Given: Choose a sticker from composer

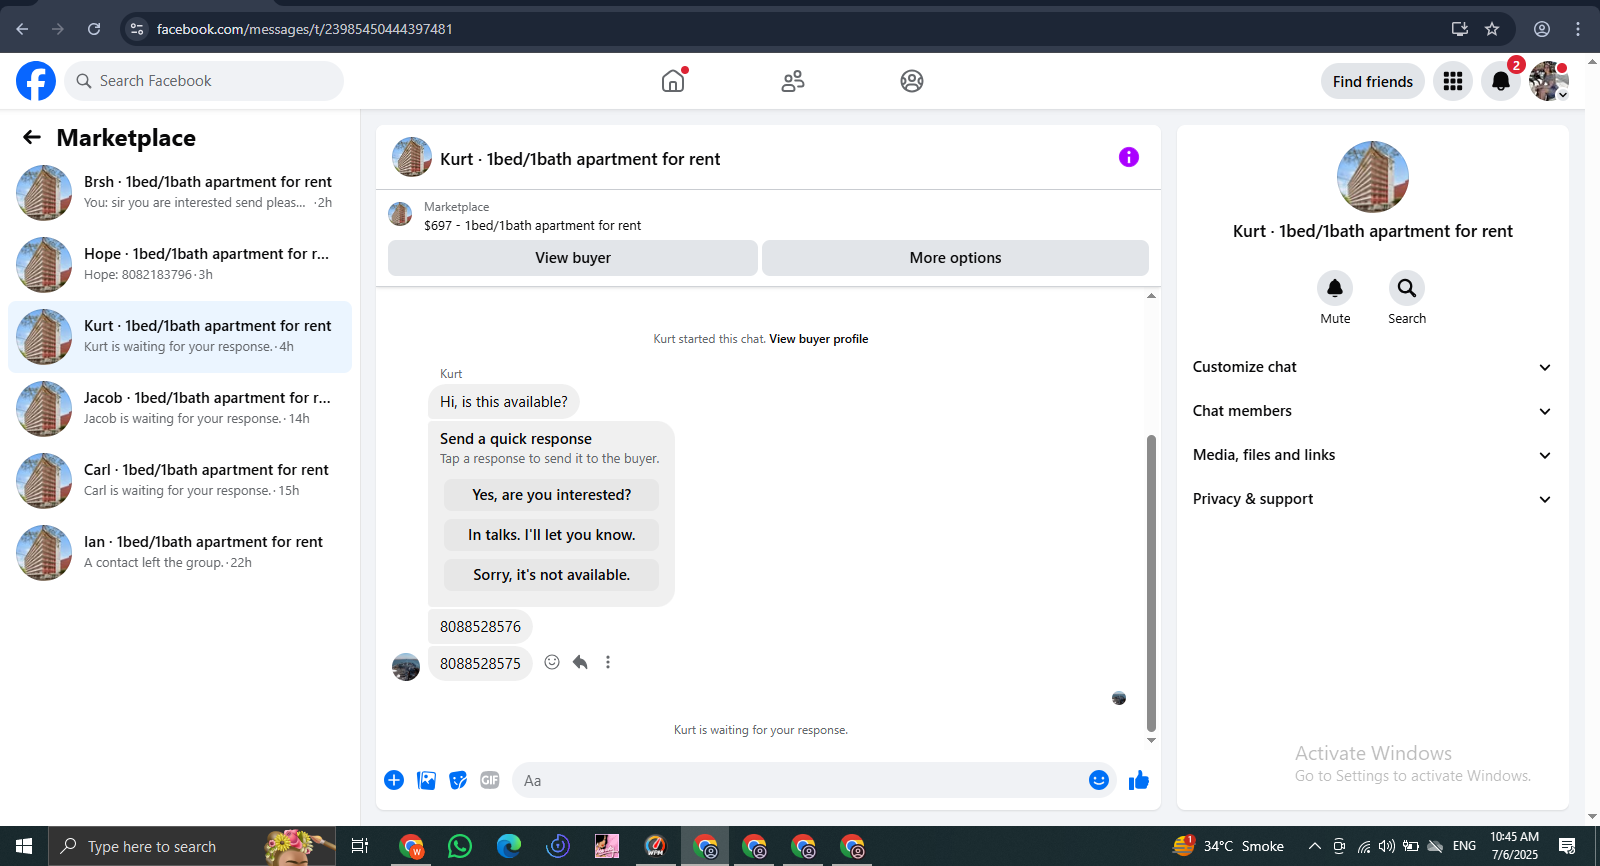Looking at the screenshot, I should (458, 780).
